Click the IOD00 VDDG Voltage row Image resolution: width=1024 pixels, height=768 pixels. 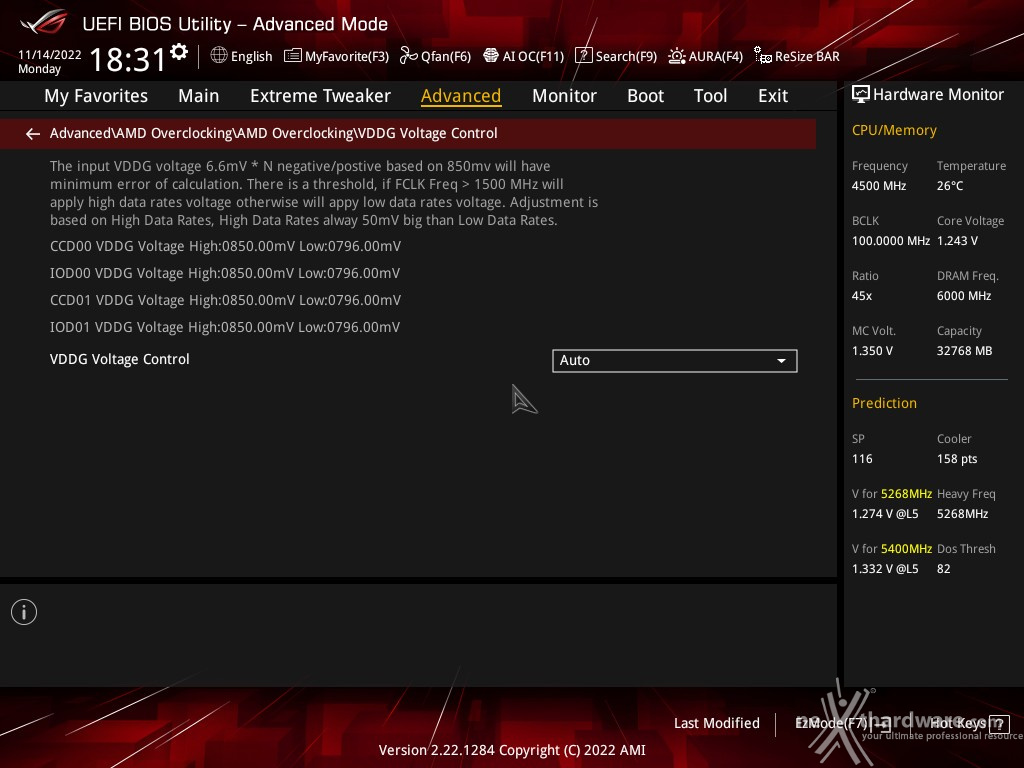[225, 273]
